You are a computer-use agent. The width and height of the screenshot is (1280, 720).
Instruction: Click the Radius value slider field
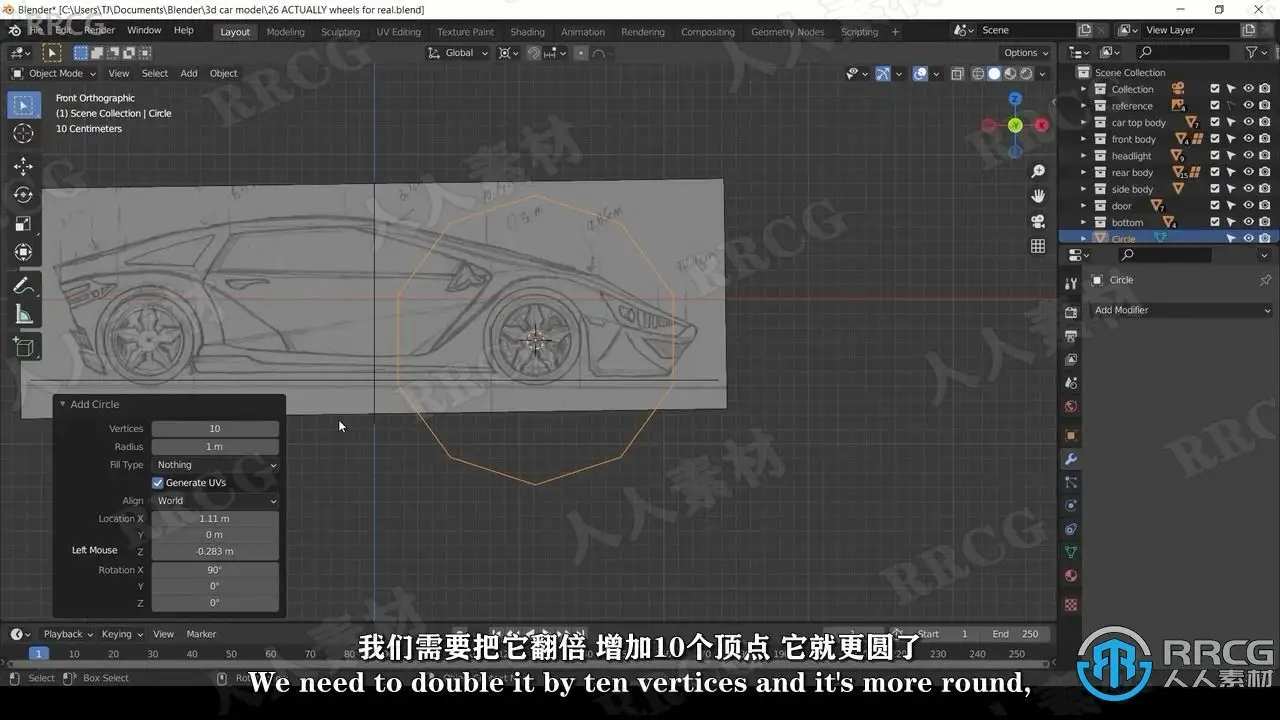click(215, 447)
